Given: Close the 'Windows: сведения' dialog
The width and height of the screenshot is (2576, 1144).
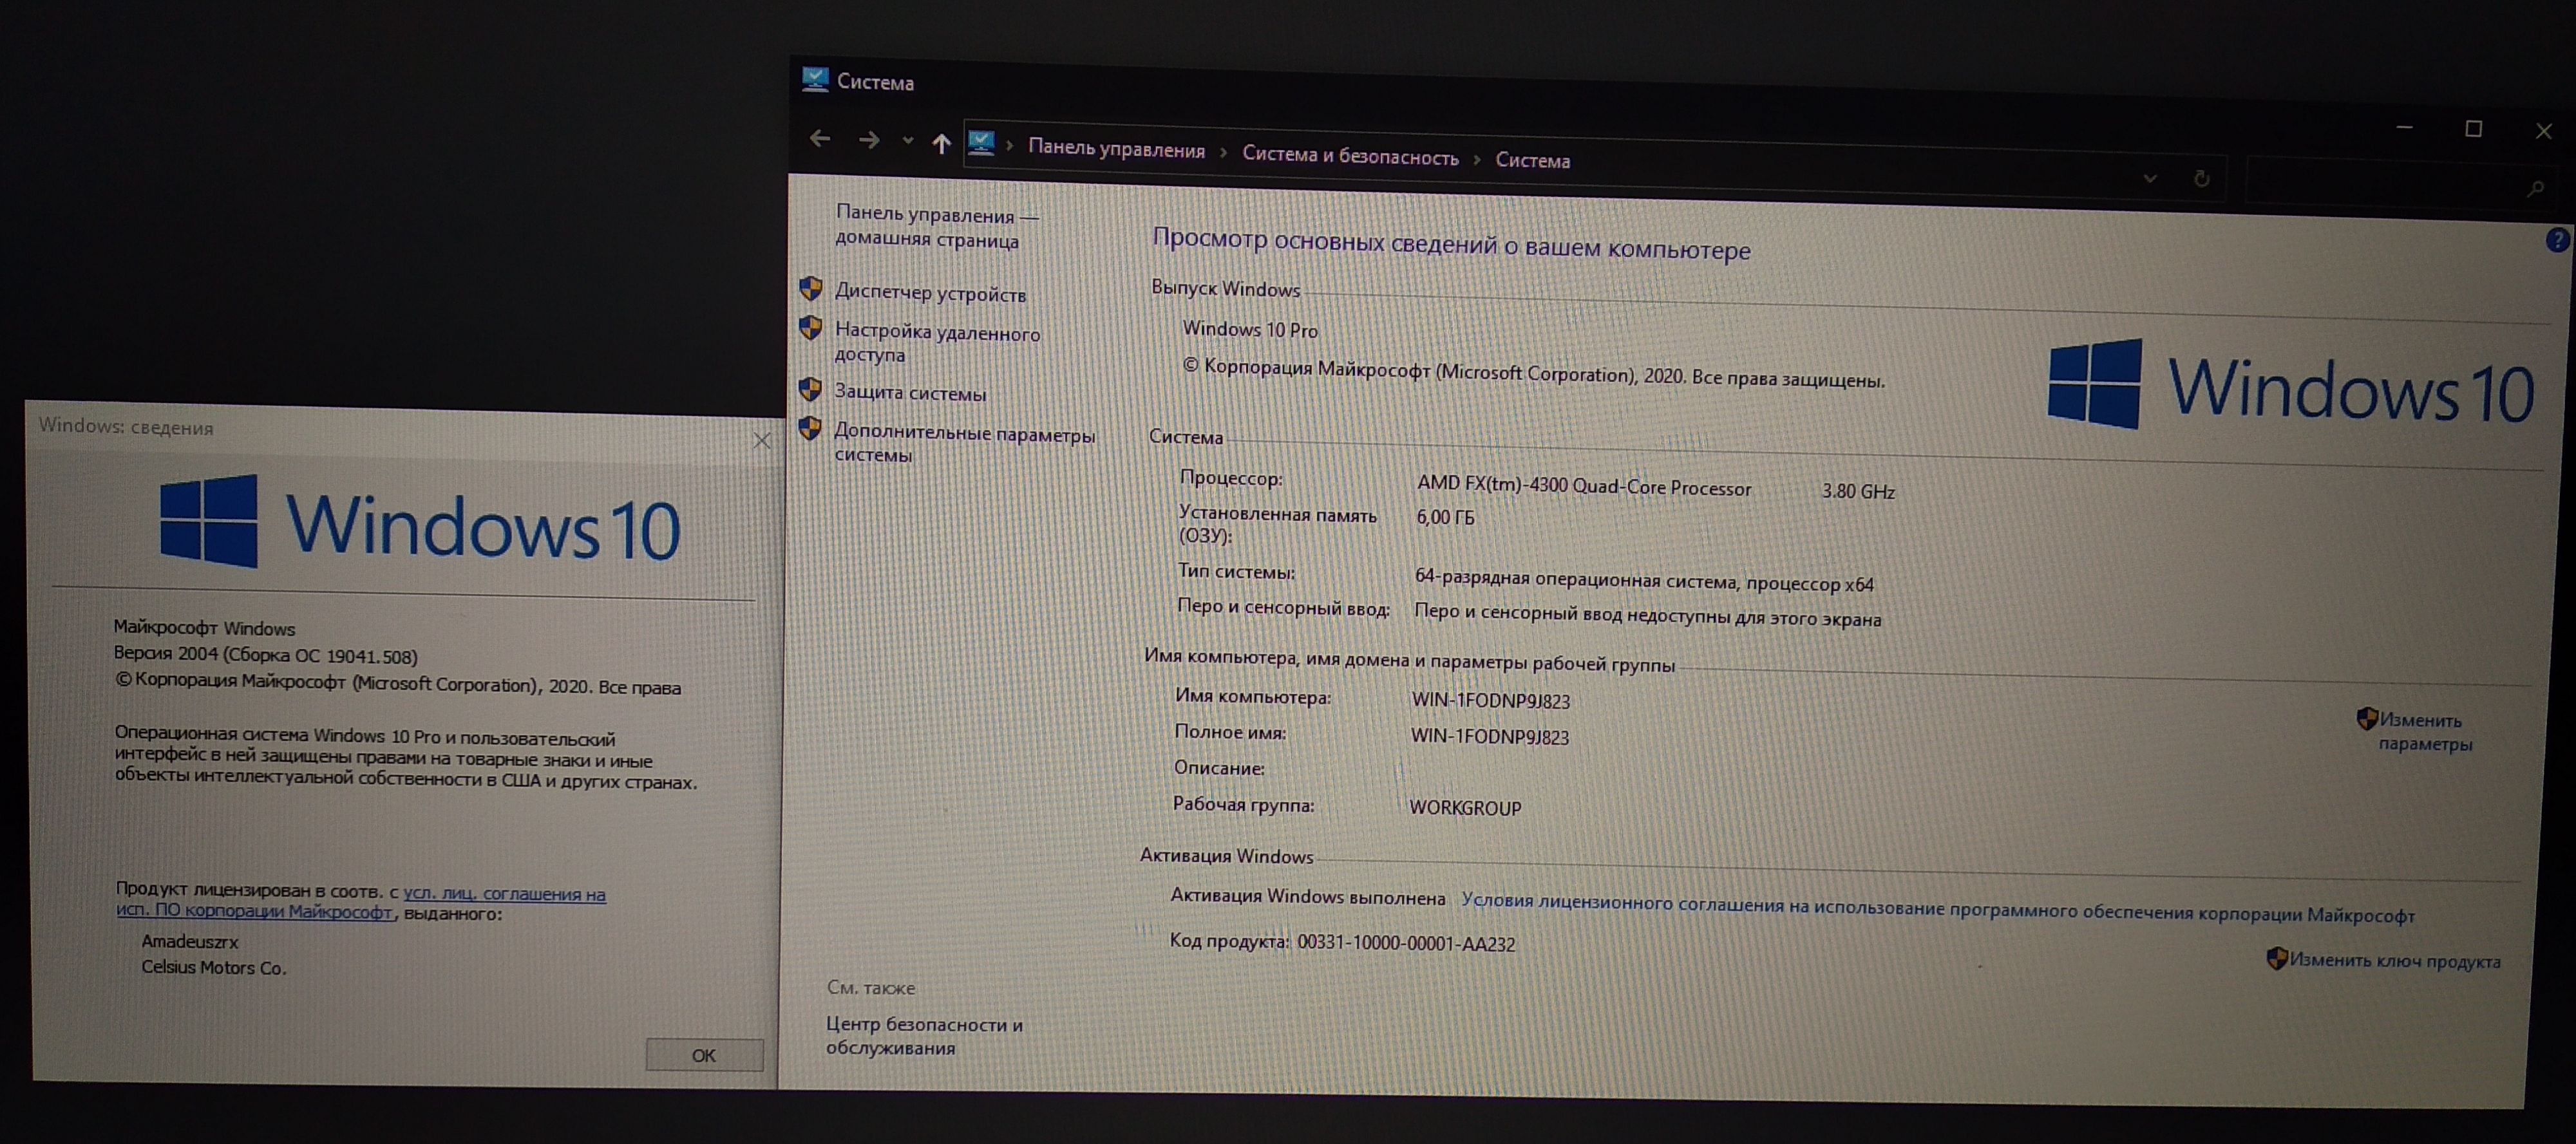Looking at the screenshot, I should pyautogui.click(x=762, y=440).
